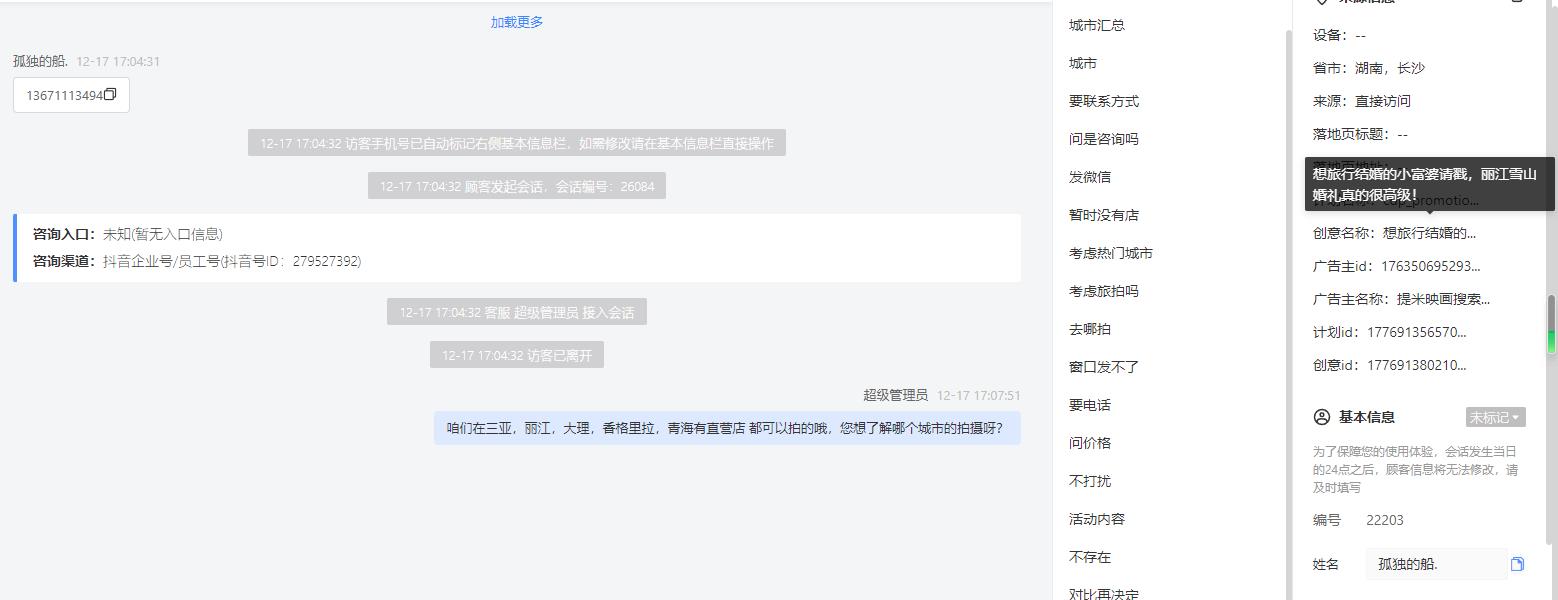
Task: Click the agent message about 三亚 丽江 大理
Action: [x=727, y=428]
